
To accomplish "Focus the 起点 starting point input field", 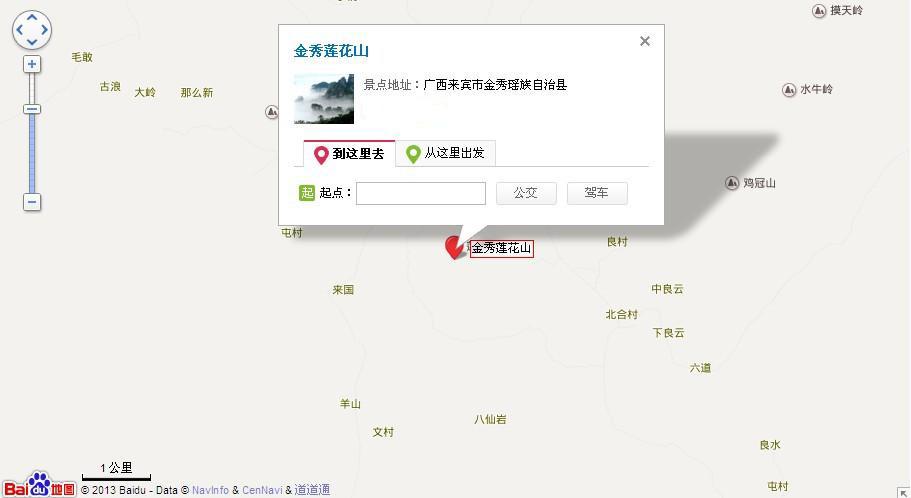I will [x=421, y=194].
